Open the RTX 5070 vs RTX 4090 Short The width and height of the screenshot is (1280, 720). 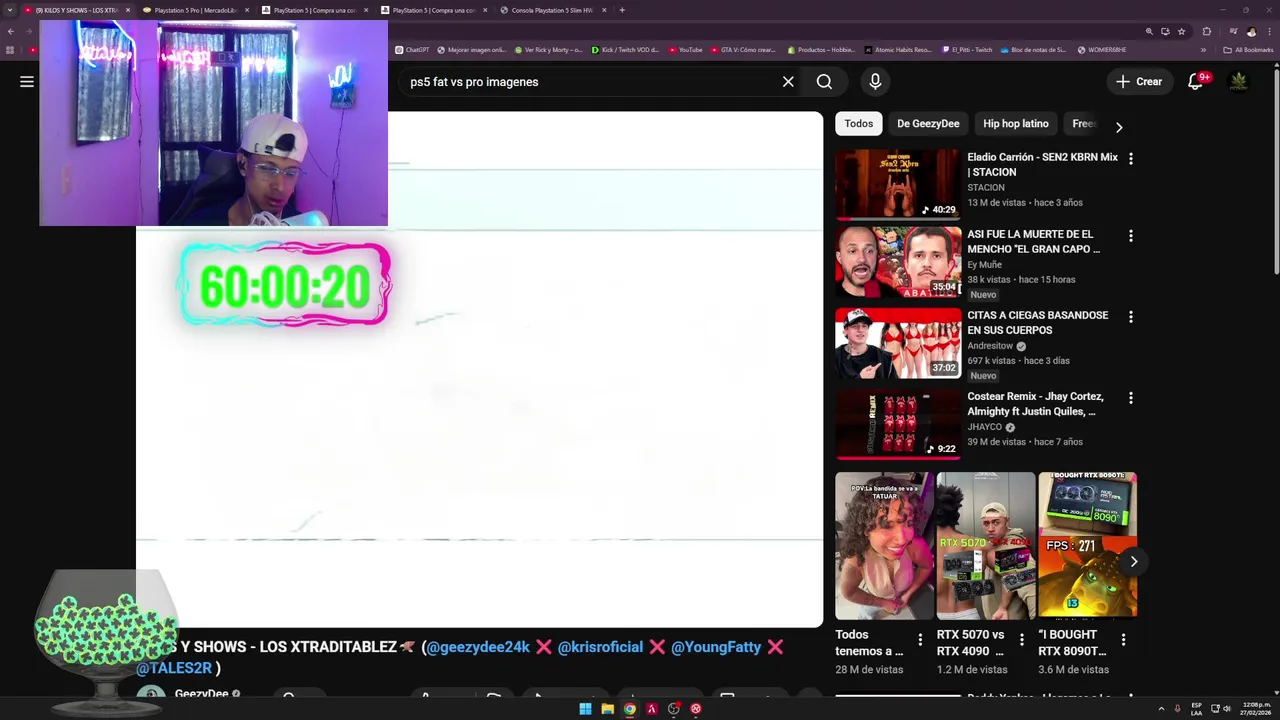click(986, 546)
